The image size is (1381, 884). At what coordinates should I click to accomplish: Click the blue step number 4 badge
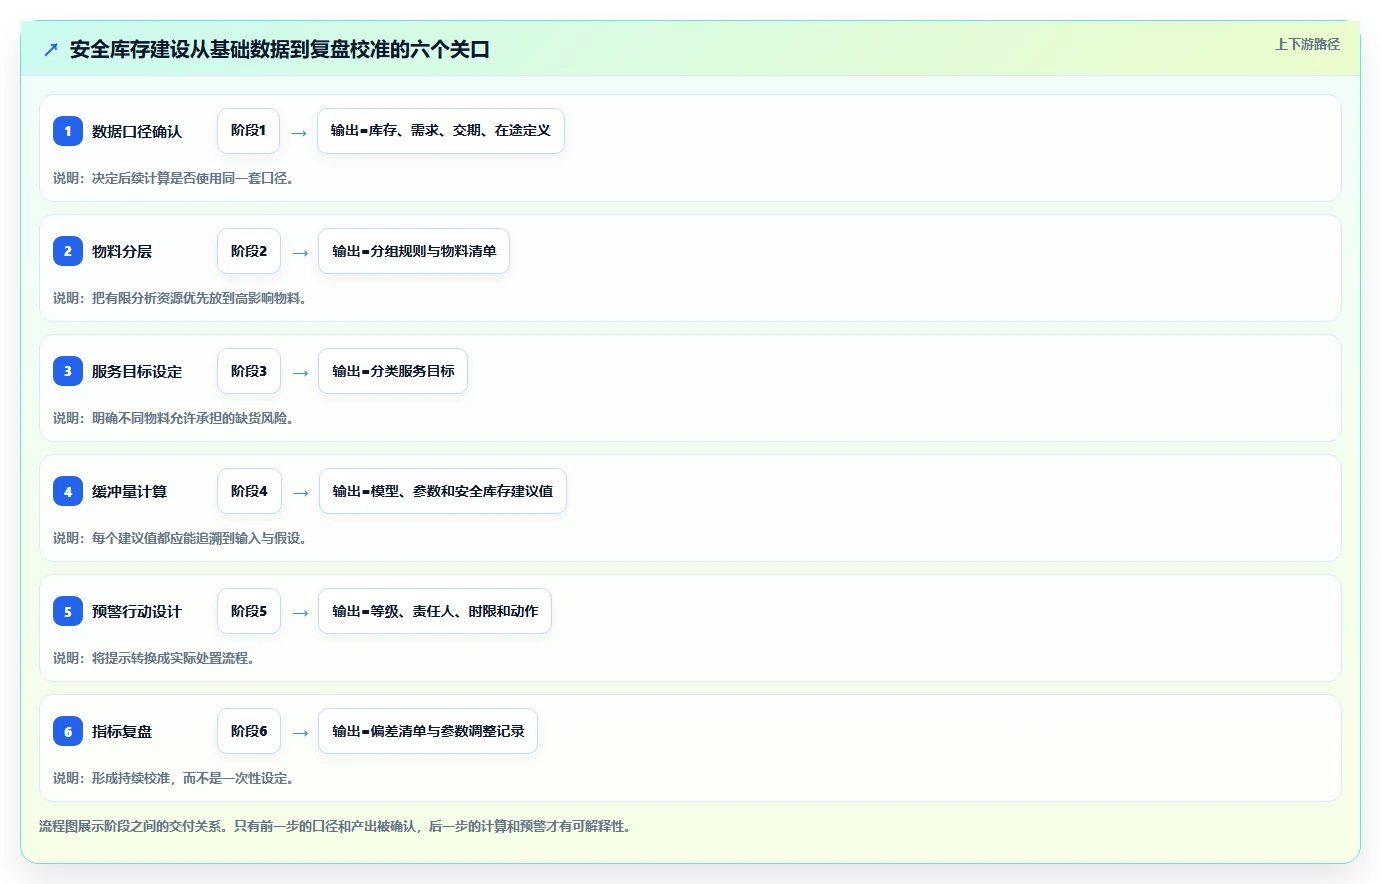[x=68, y=491]
